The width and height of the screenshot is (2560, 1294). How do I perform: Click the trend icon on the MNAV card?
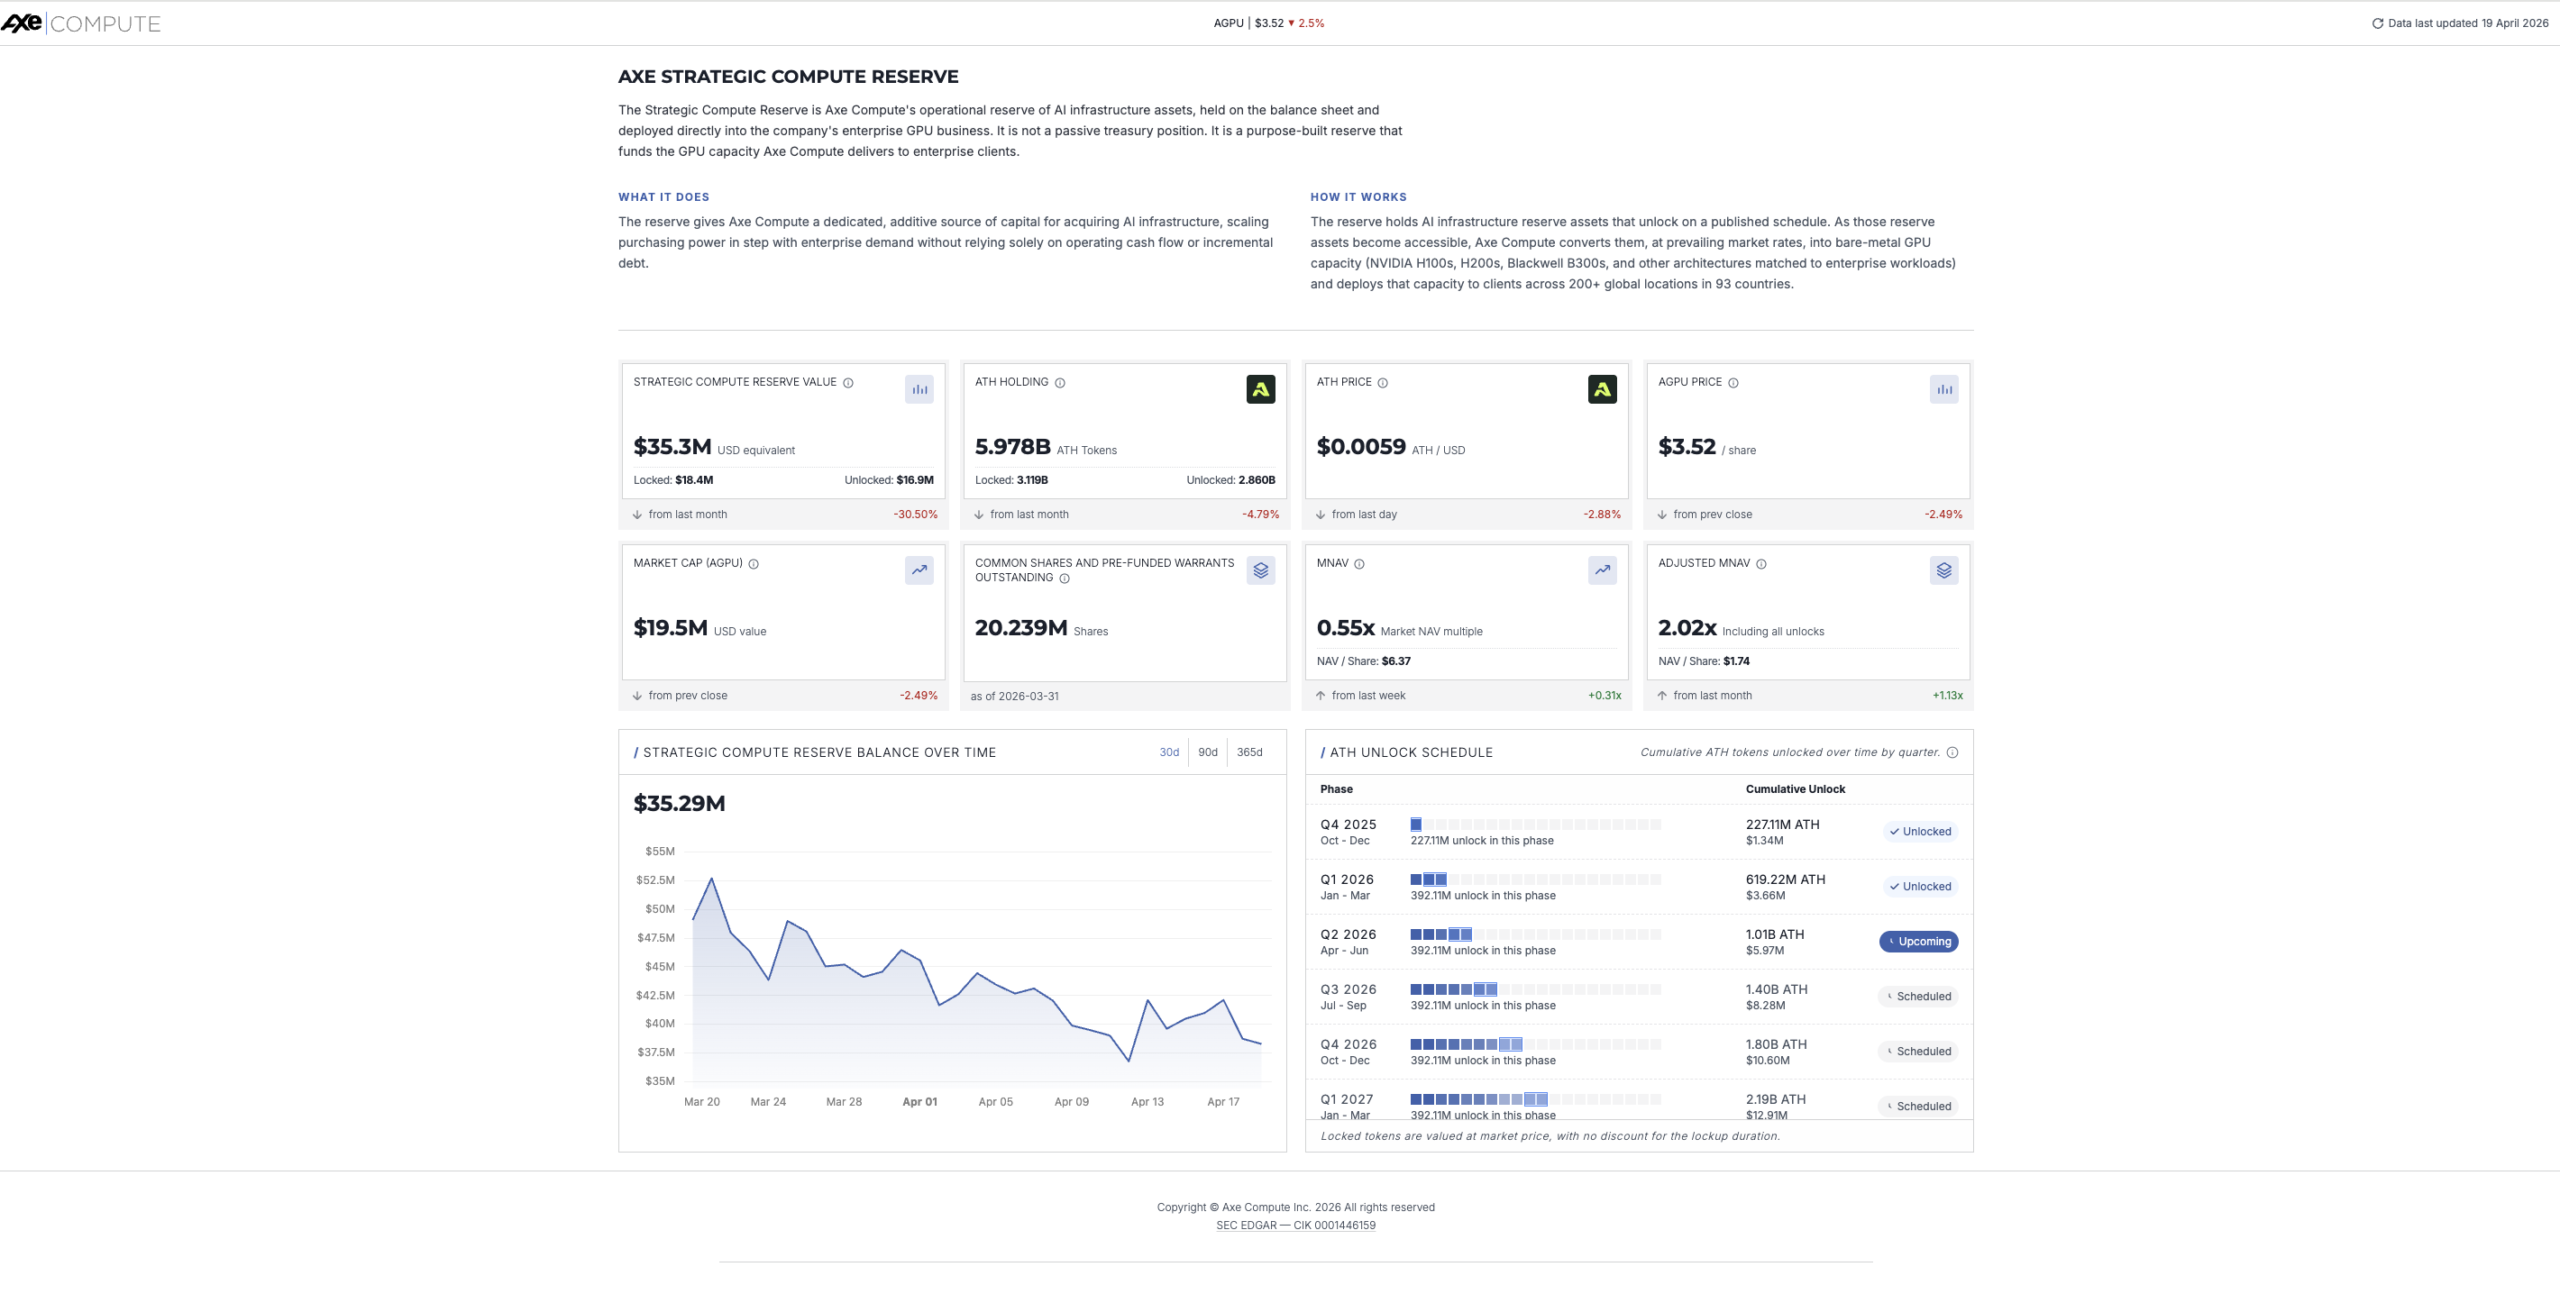click(1601, 570)
